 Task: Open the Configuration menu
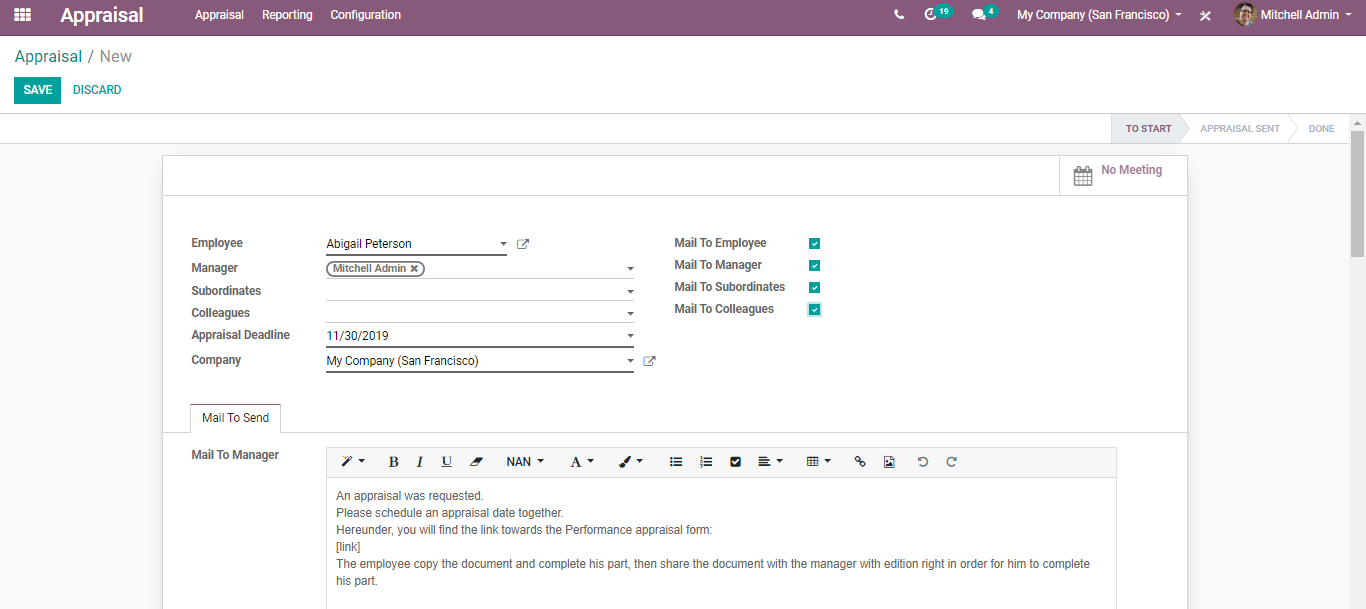tap(366, 15)
